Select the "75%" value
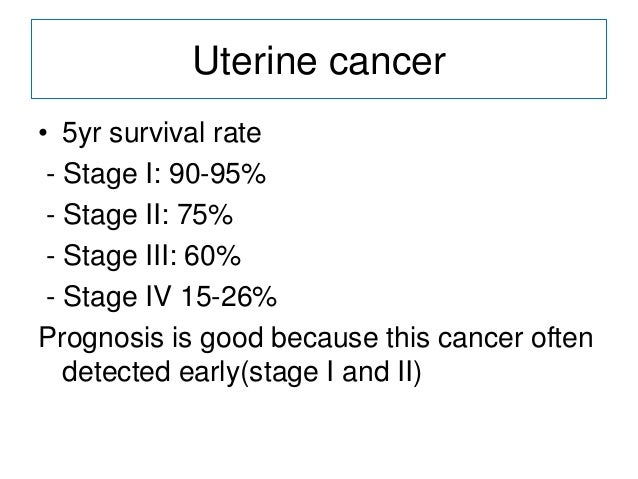The height and width of the screenshot is (479, 638). (x=208, y=218)
